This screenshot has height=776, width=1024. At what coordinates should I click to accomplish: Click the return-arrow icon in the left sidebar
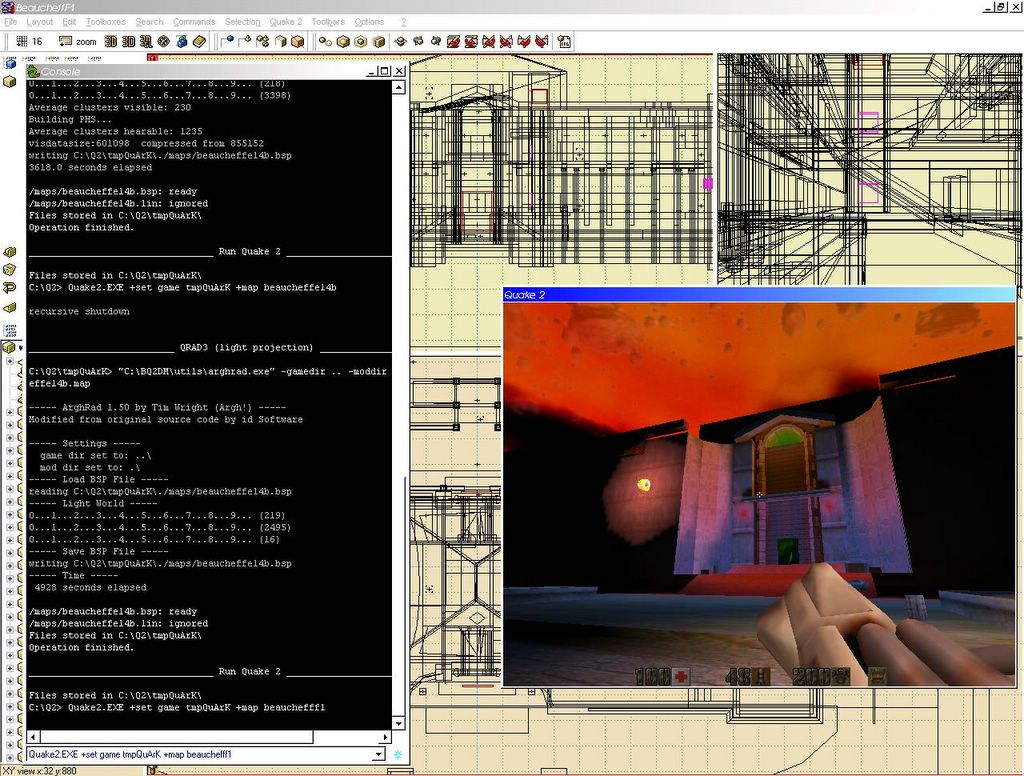(x=9, y=288)
